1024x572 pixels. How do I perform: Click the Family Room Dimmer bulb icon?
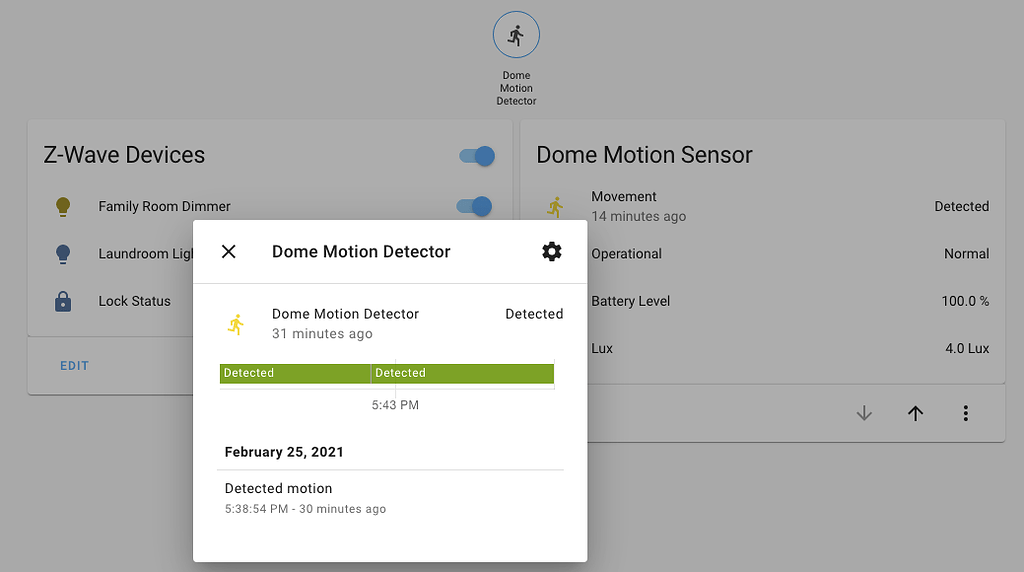click(63, 207)
